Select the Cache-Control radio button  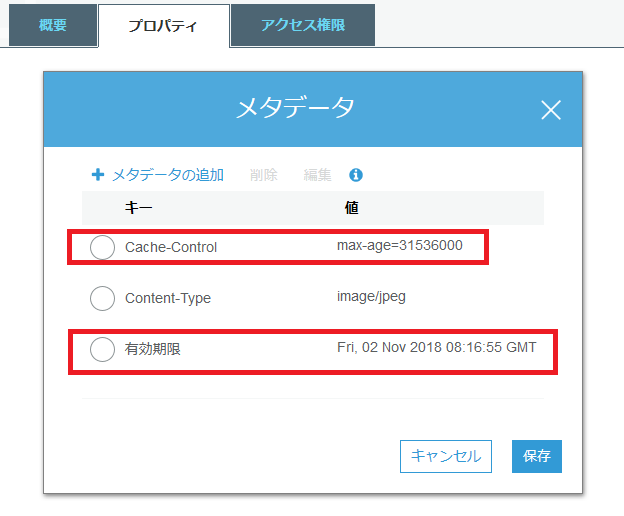coord(102,247)
